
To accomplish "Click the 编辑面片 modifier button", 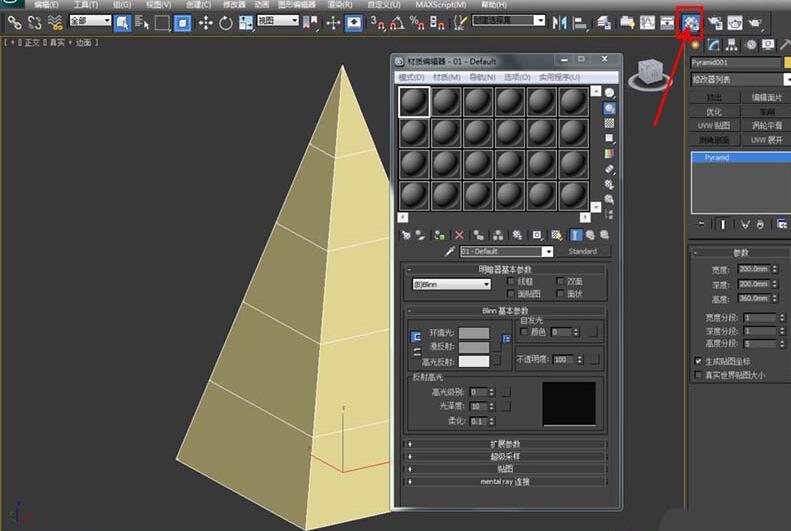I will pos(766,97).
